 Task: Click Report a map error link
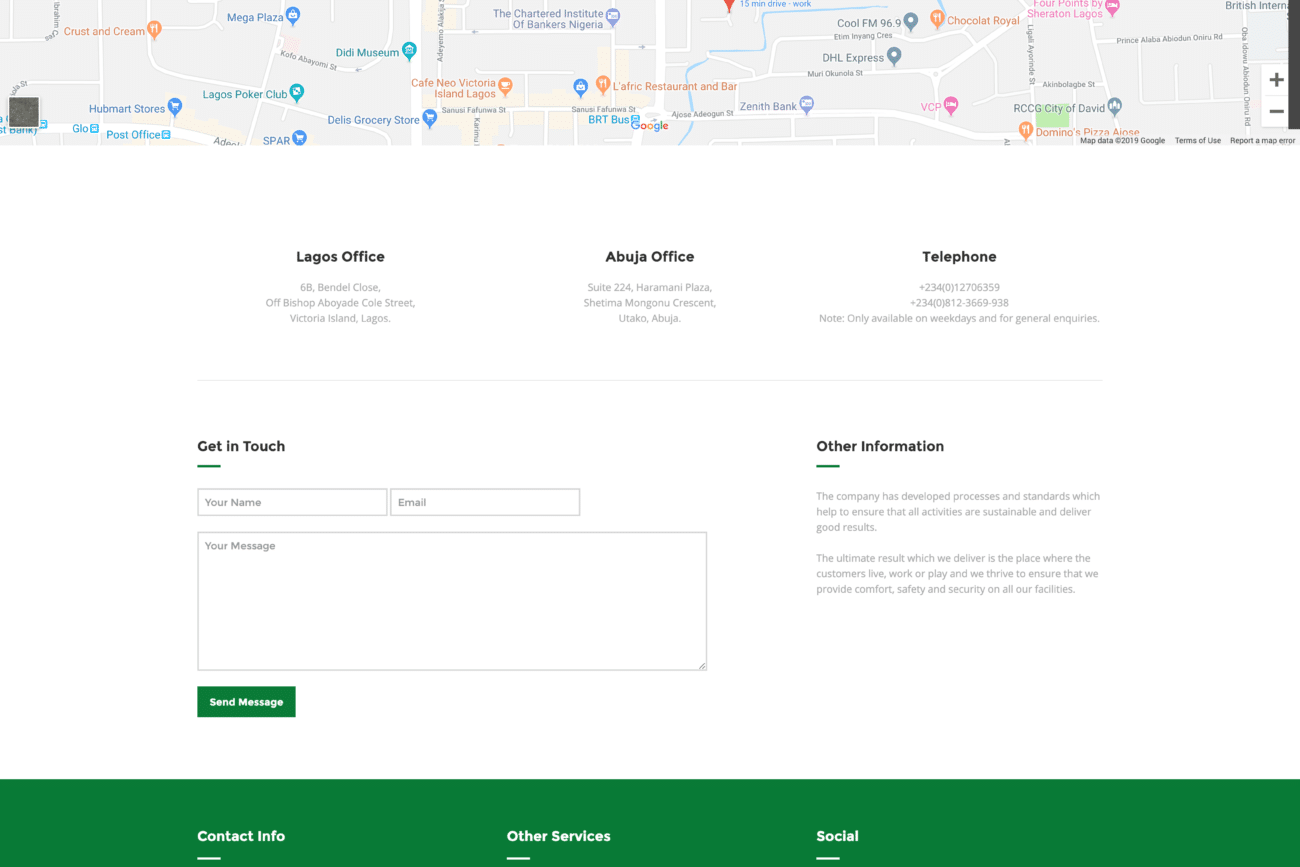(x=1262, y=141)
